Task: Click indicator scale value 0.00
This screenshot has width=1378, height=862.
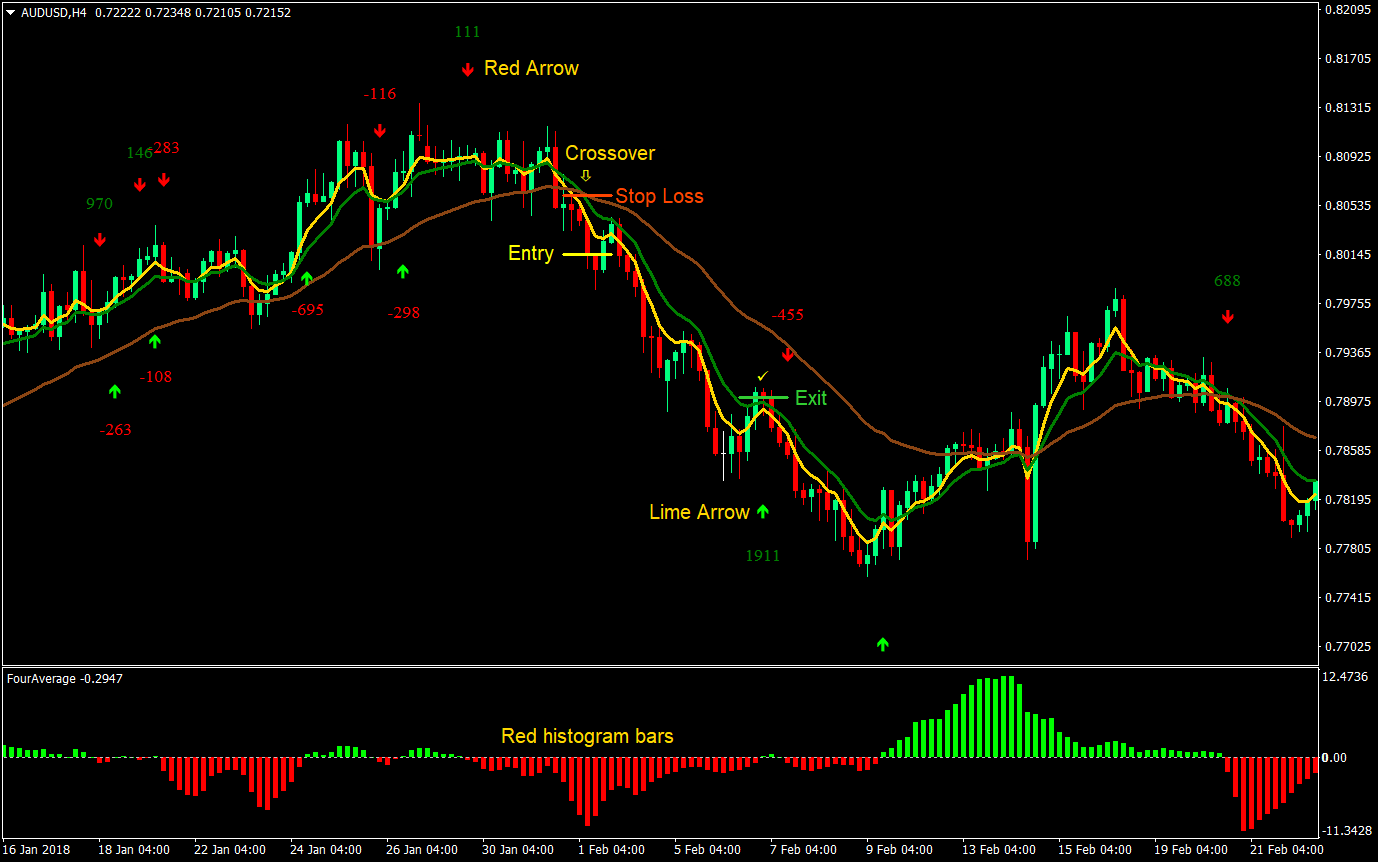Action: (x=1335, y=758)
